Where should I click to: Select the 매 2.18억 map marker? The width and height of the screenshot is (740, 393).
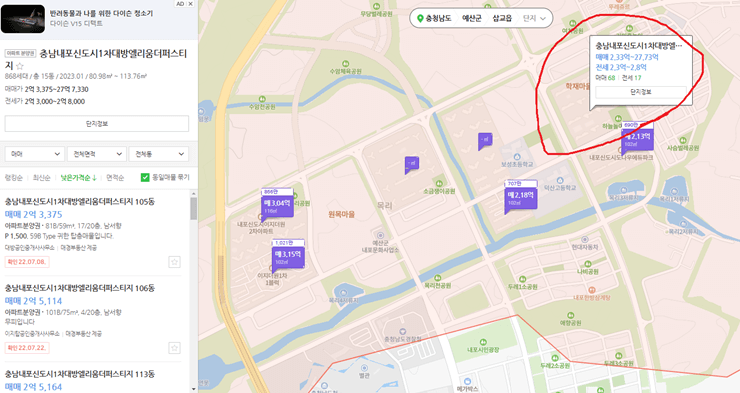pyautogui.click(x=521, y=198)
